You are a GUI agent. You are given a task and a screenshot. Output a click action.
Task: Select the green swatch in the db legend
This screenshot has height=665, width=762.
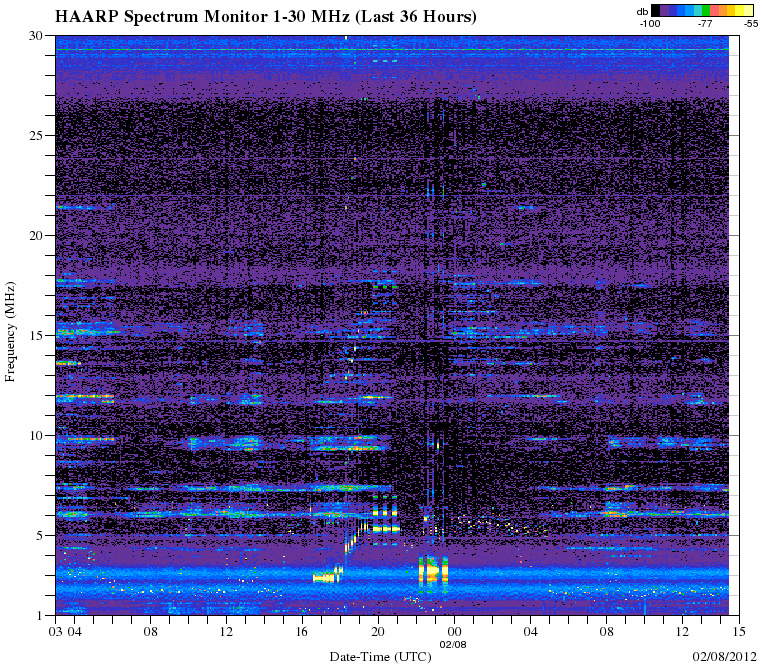point(706,10)
